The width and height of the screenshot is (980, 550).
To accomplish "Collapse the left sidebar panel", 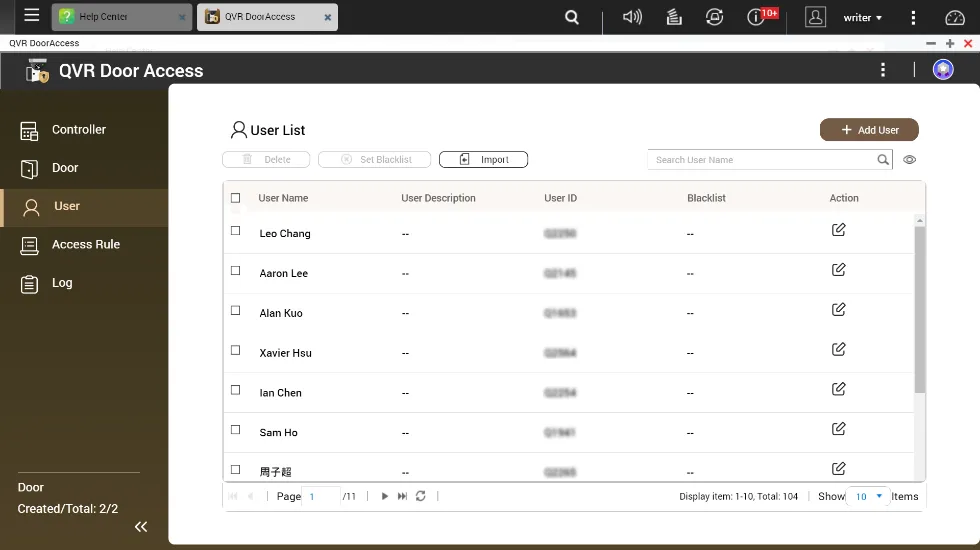I will pos(141,526).
